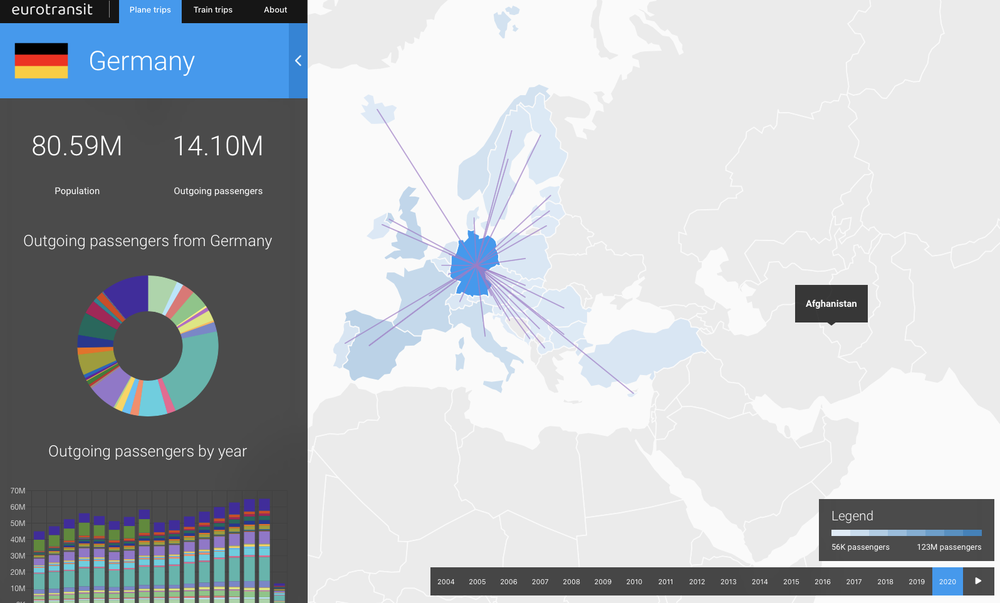Viewport: 1000px width, 603px height.
Task: Select year 2017 on the timeline
Action: [854, 581]
